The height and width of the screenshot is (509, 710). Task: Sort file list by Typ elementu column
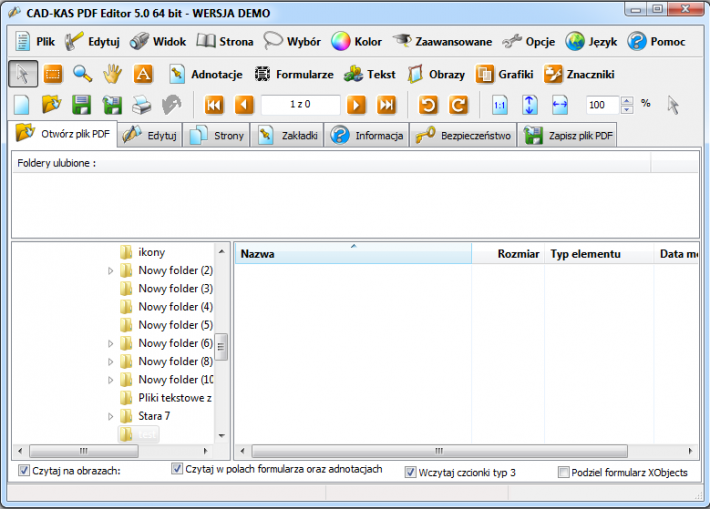pos(599,254)
